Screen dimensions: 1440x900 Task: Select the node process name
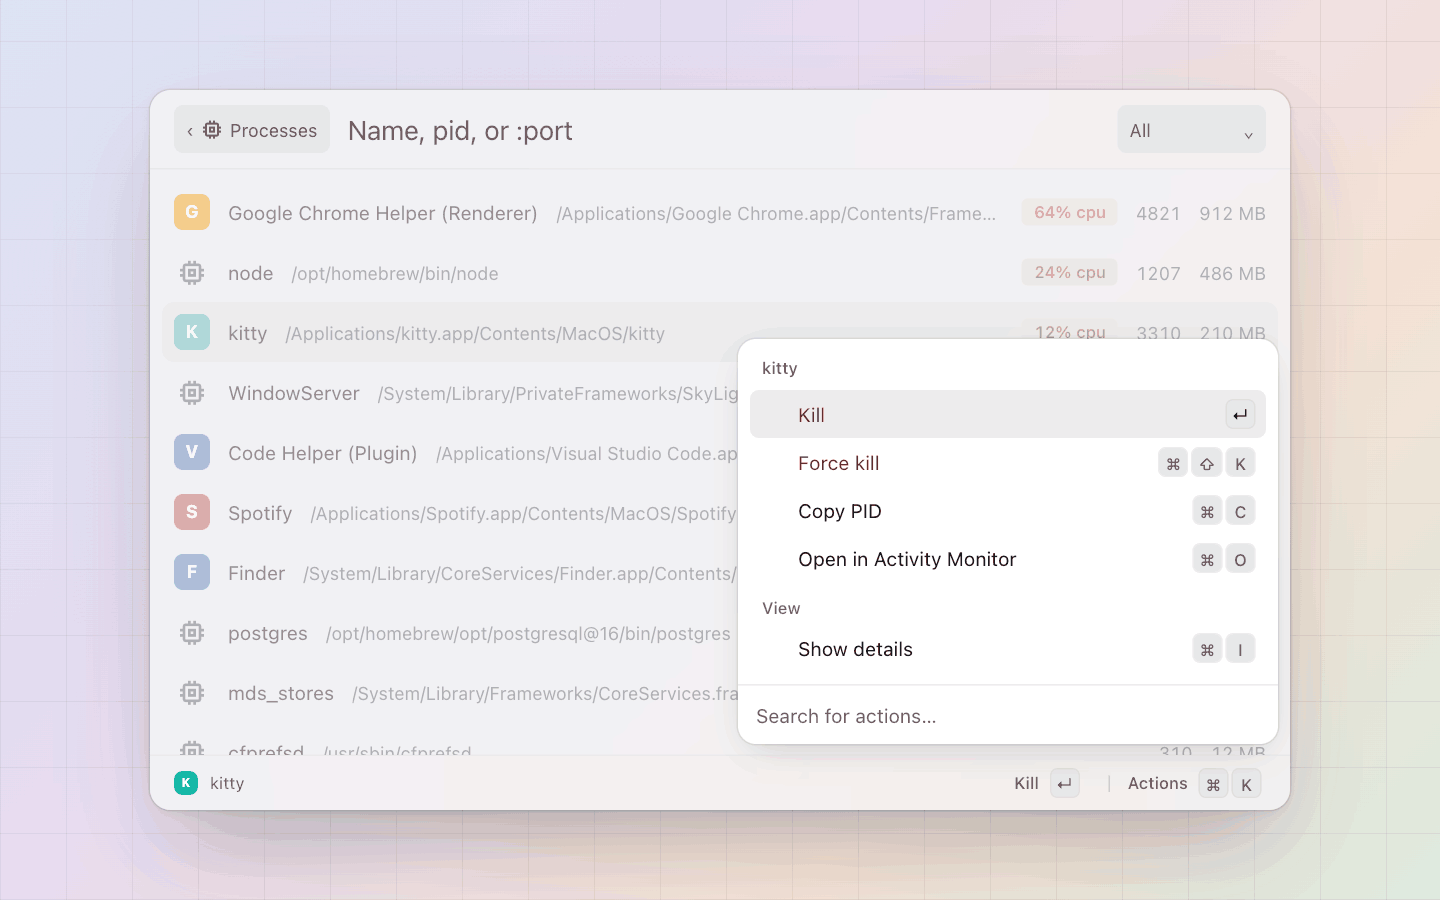[250, 273]
